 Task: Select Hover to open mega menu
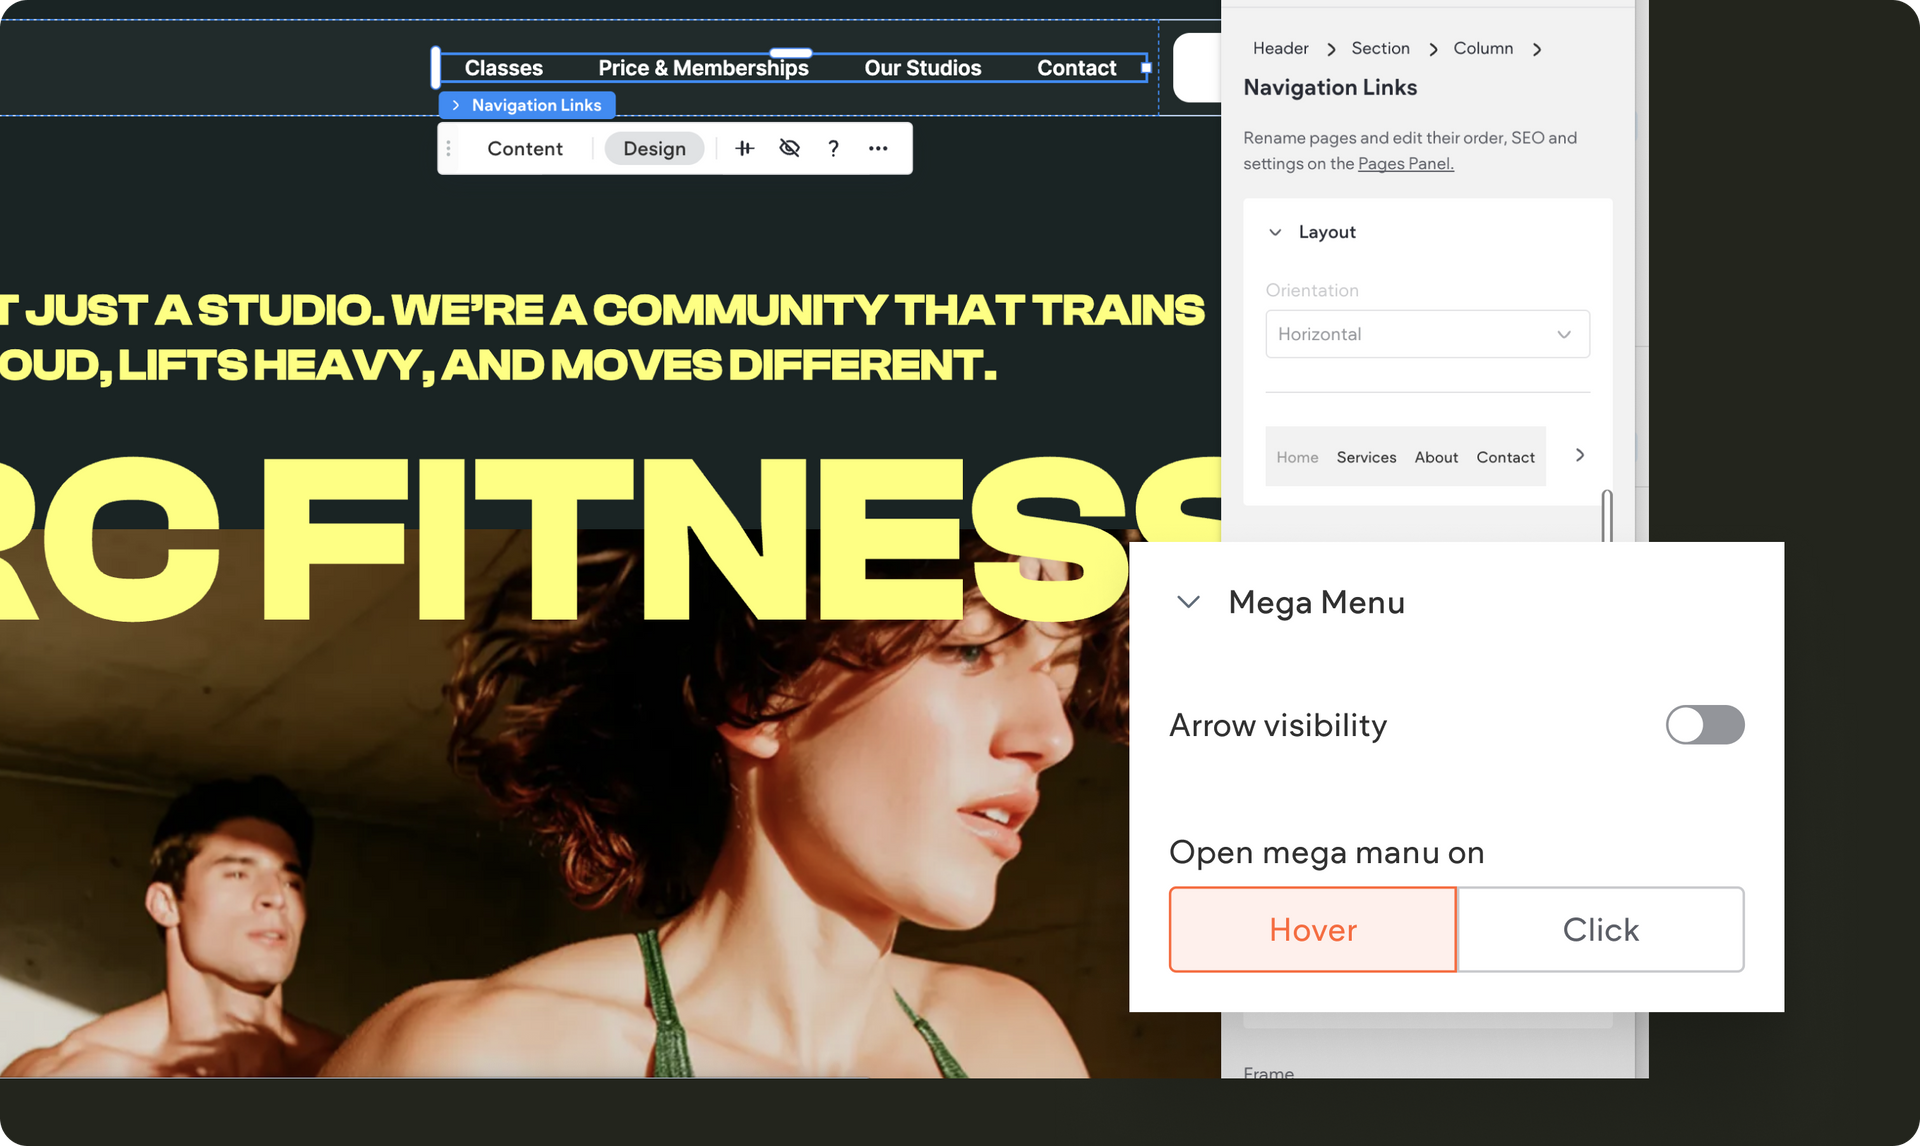click(1312, 929)
